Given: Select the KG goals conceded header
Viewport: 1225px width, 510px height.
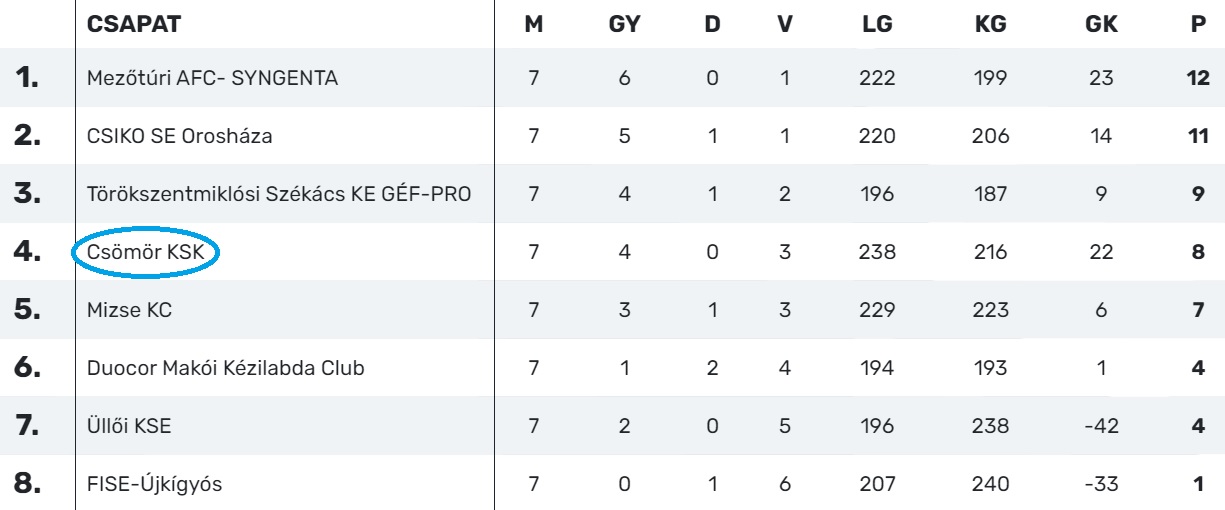Looking at the screenshot, I should [x=990, y=25].
